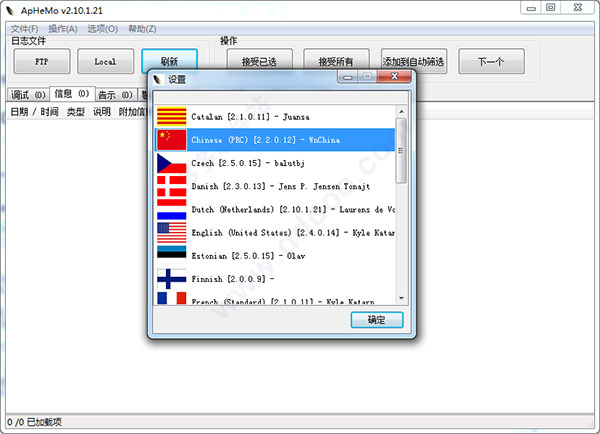Click the ApHeMo feather icon in title bar
This screenshot has width=600, height=434.
pyautogui.click(x=10, y=11)
